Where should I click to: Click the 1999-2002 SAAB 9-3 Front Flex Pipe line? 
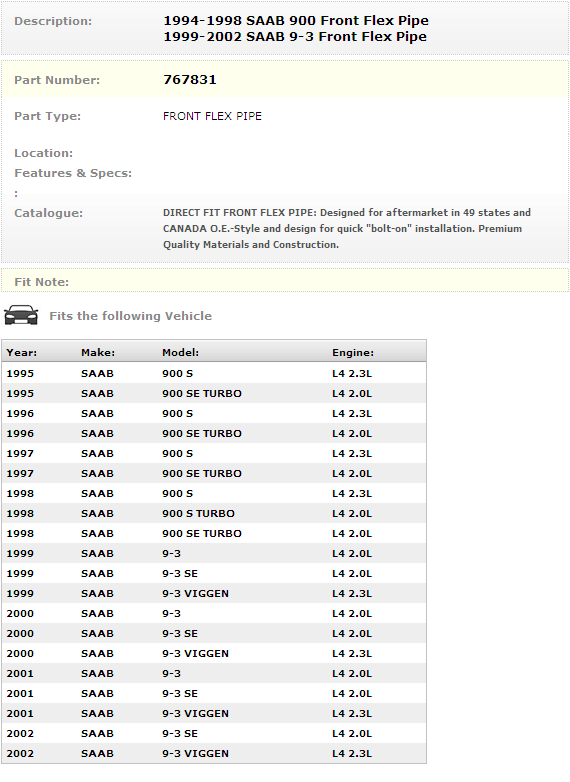pyautogui.click(x=295, y=36)
